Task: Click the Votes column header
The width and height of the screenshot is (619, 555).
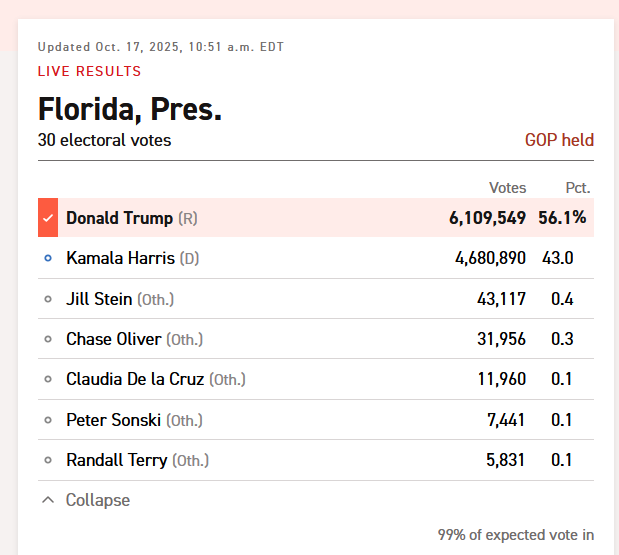Action: pyautogui.click(x=508, y=188)
